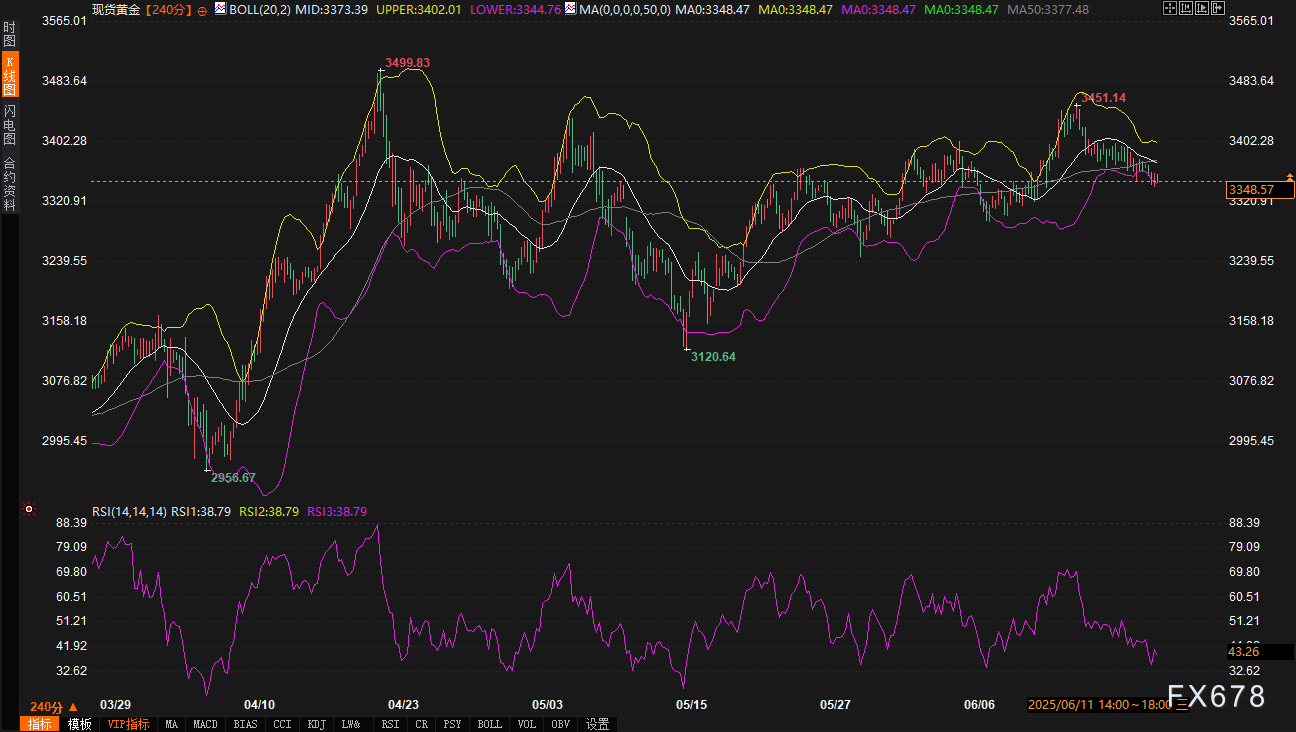Screen dimensions: 1296x732
Task: Click the 设置 settings button
Action: coord(598,724)
